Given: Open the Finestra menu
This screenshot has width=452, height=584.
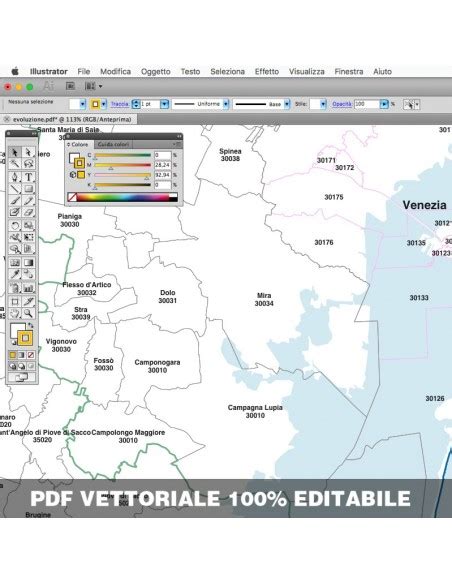Looking at the screenshot, I should 349,72.
